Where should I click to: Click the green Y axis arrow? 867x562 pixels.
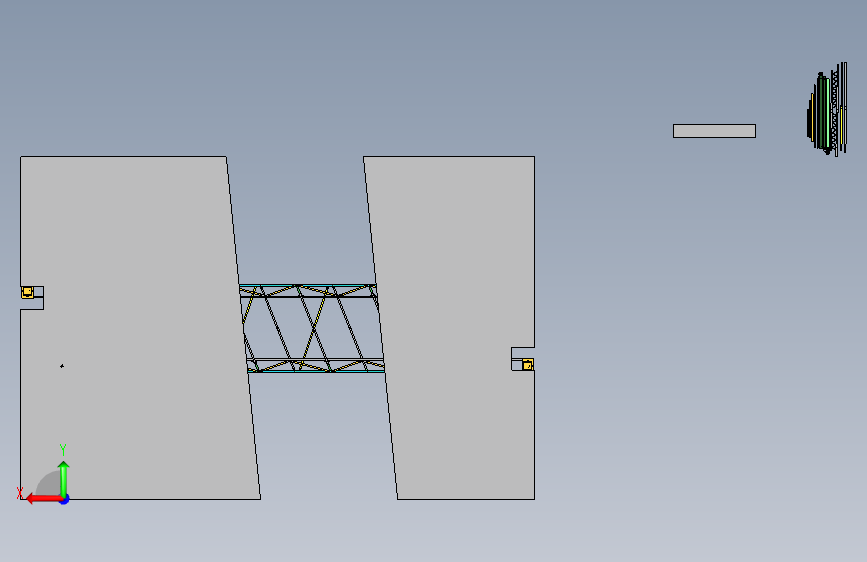pyautogui.click(x=64, y=478)
